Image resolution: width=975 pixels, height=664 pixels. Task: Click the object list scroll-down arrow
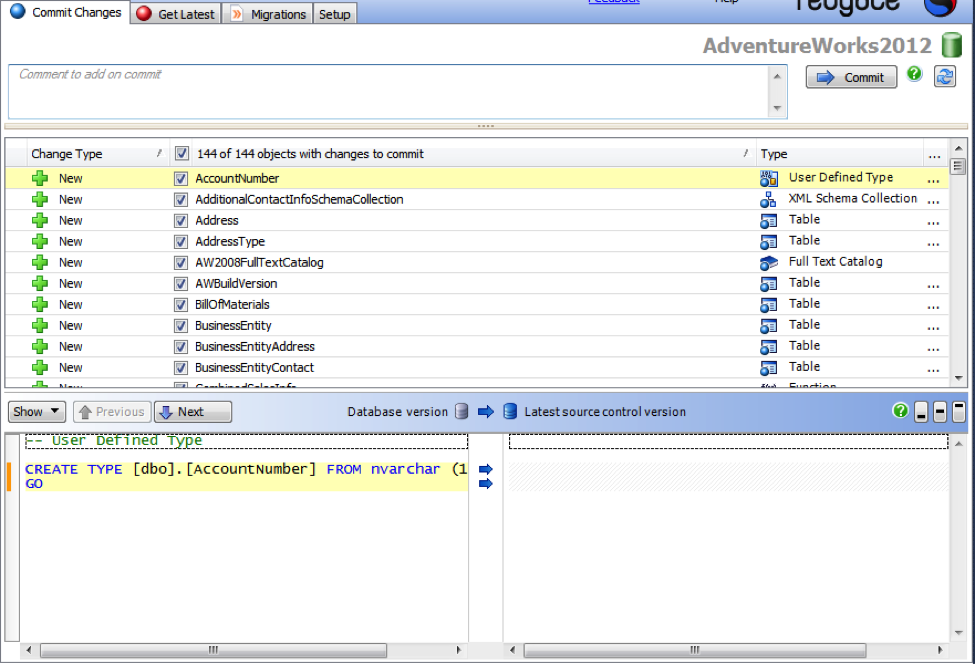[x=958, y=378]
